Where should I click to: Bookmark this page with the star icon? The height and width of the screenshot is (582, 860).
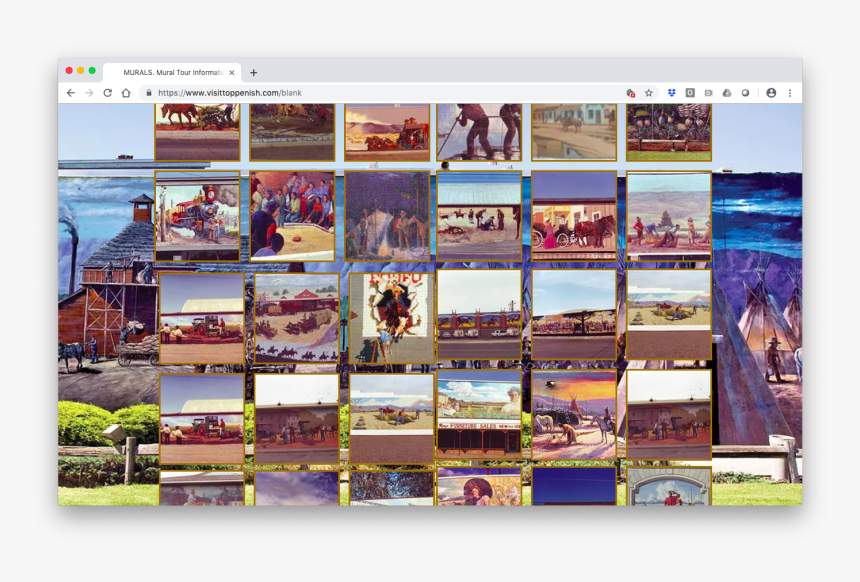point(649,93)
